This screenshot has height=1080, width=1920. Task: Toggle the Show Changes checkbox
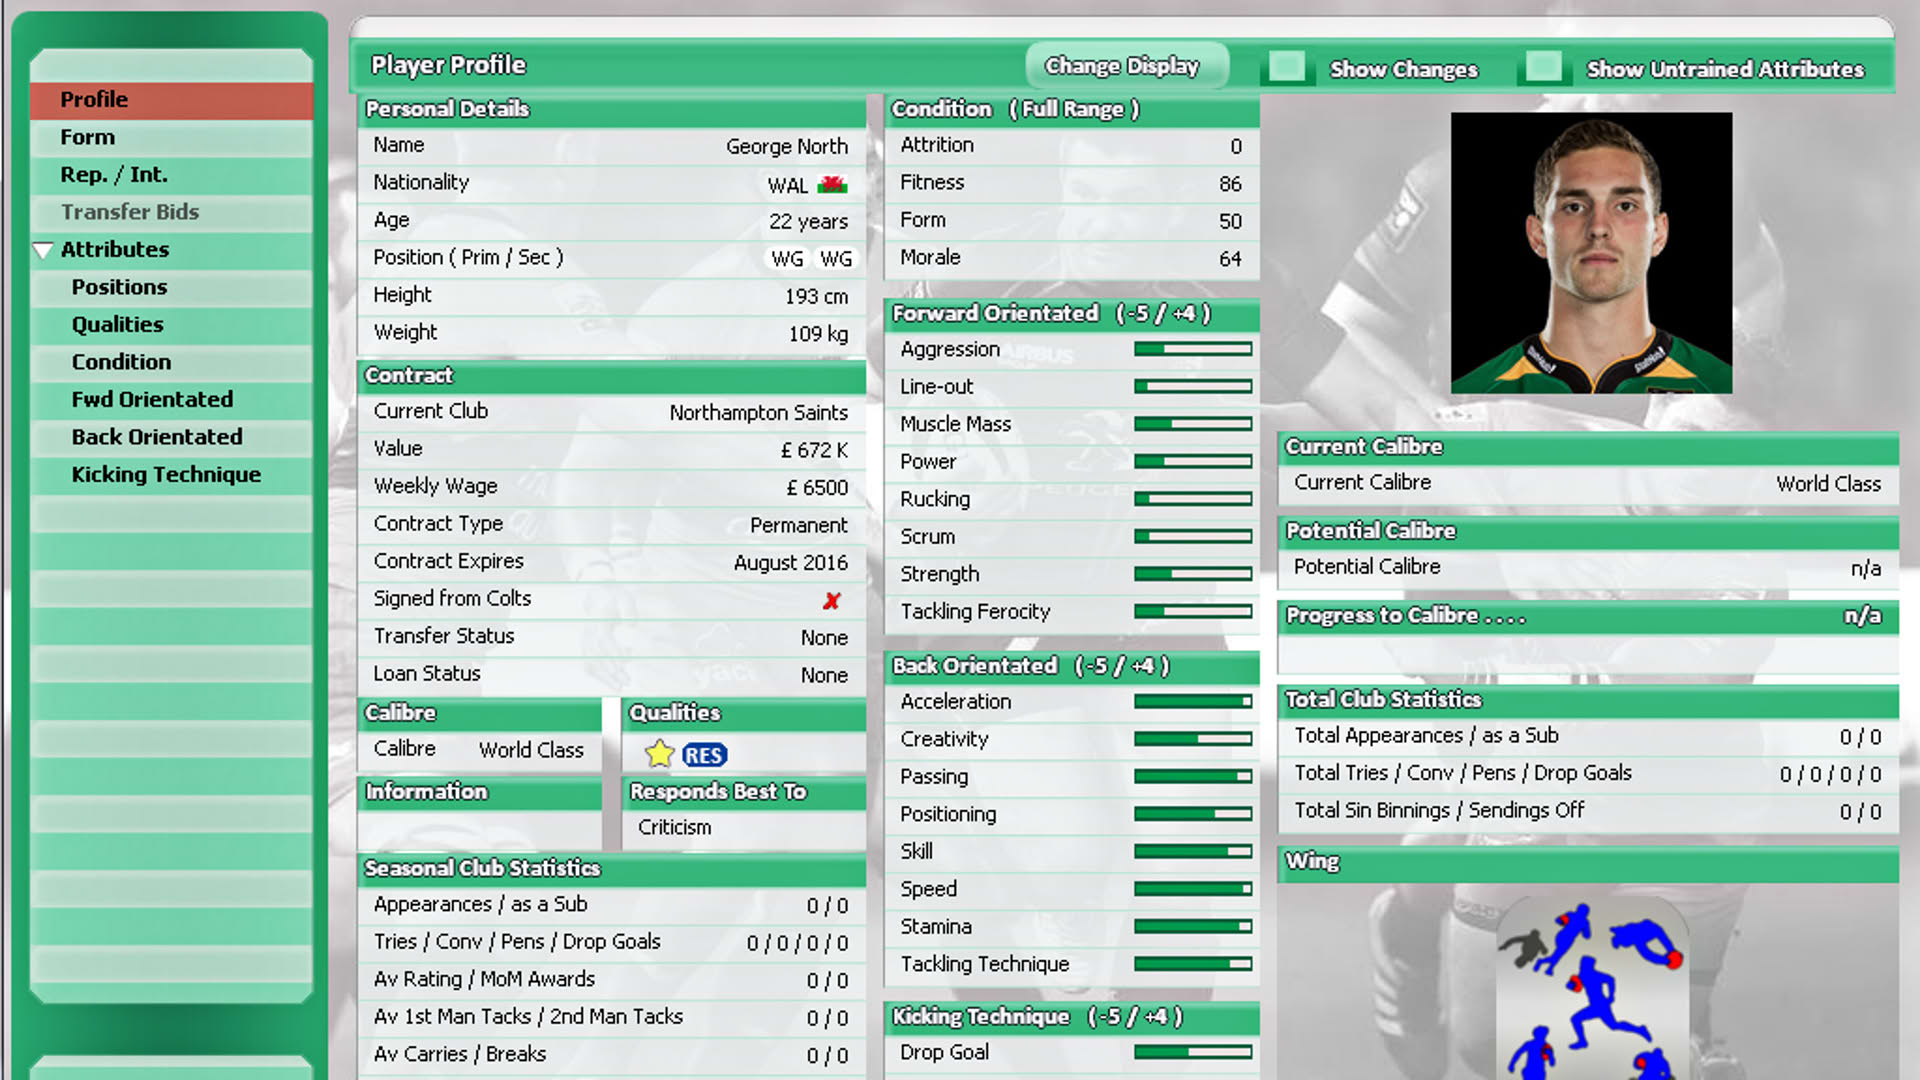(x=1286, y=67)
